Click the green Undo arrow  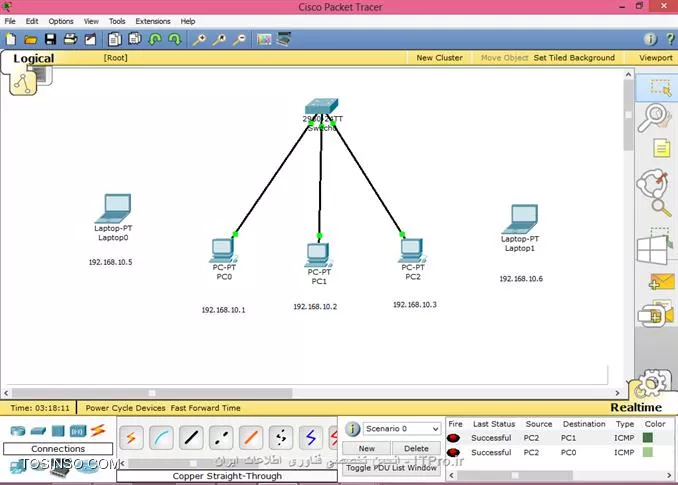pyautogui.click(x=155, y=40)
